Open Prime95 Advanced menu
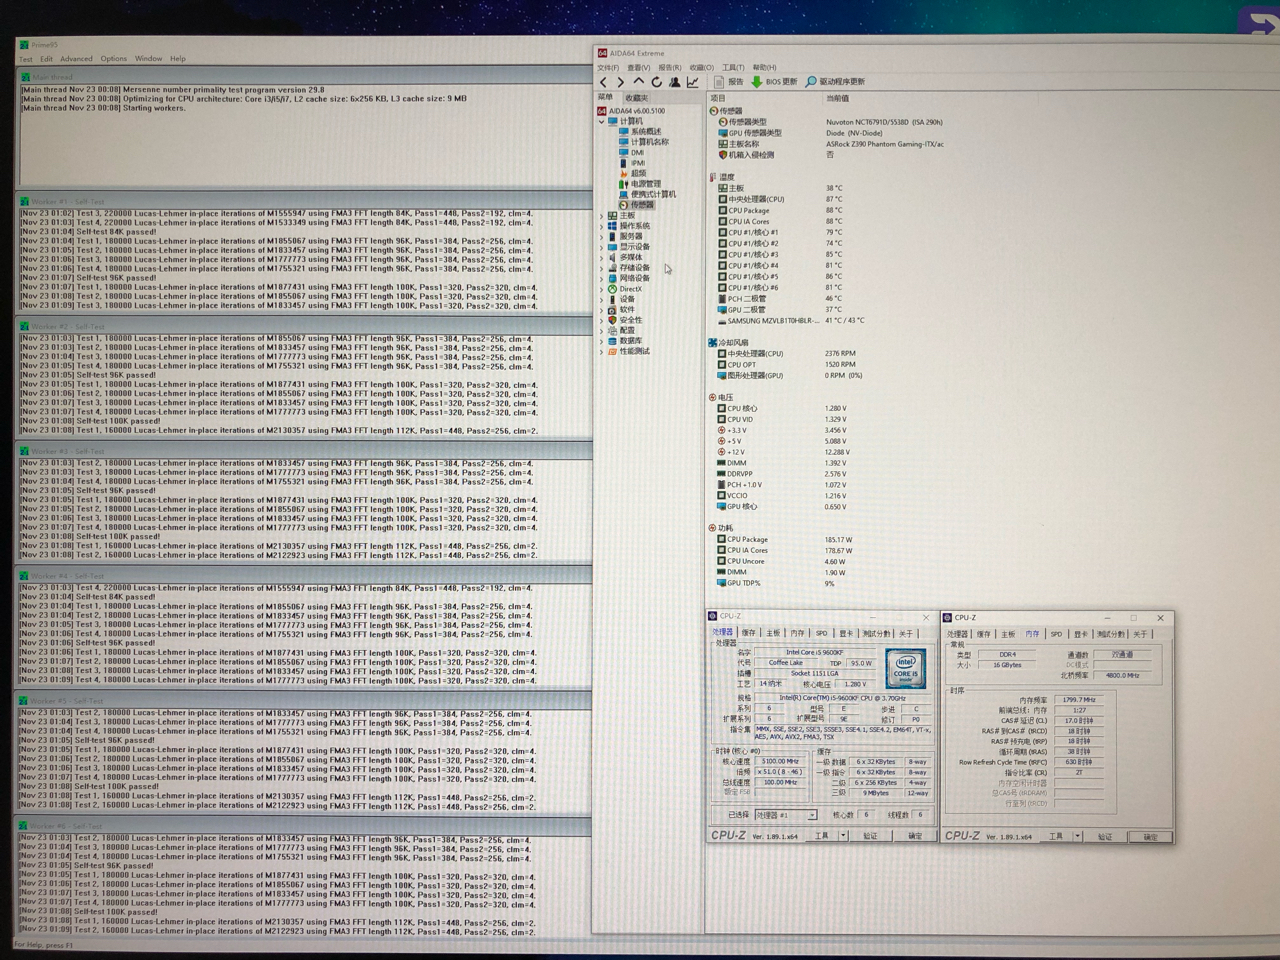 76,59
